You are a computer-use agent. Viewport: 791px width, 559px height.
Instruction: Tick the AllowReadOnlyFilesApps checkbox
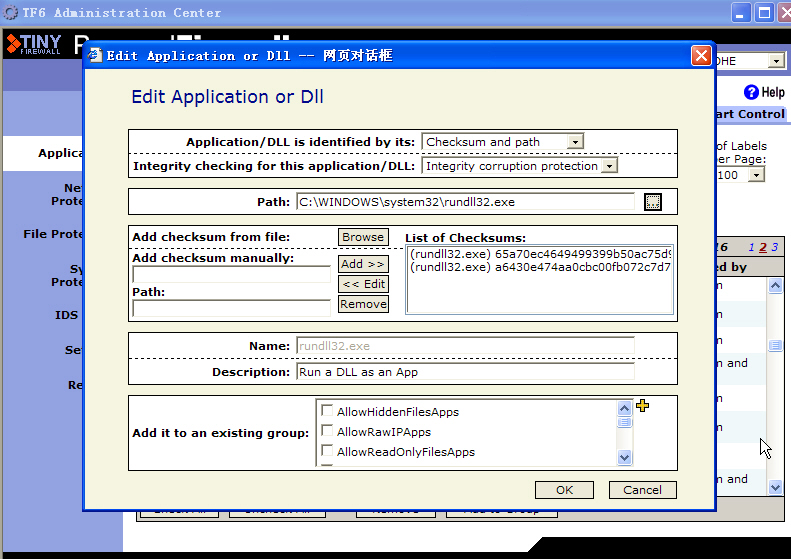tap(327, 451)
